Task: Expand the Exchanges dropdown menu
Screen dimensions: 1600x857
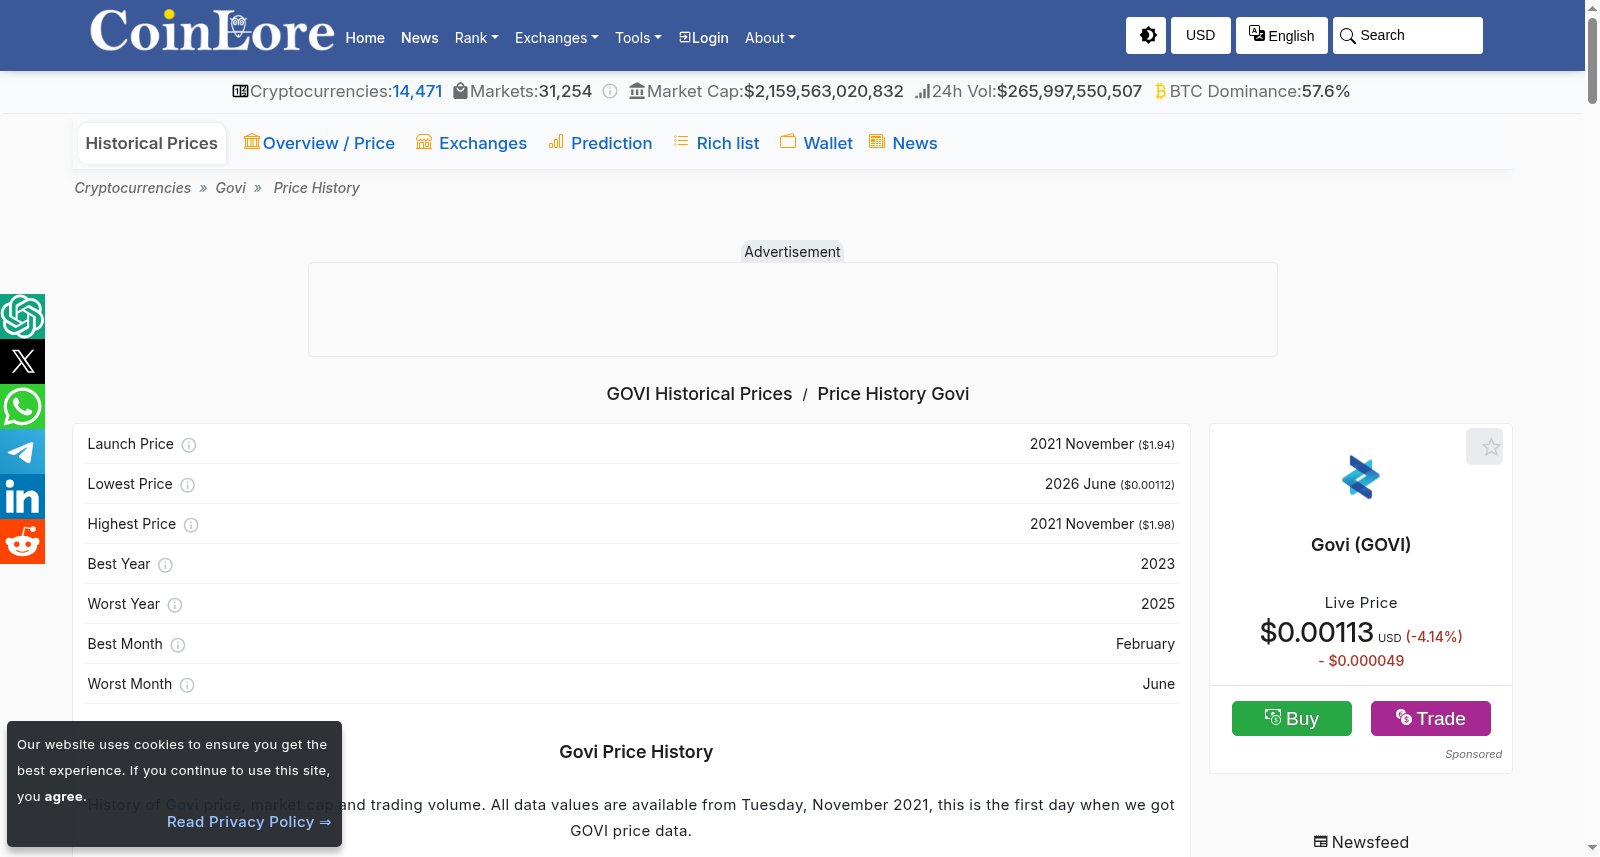Action: coord(556,38)
